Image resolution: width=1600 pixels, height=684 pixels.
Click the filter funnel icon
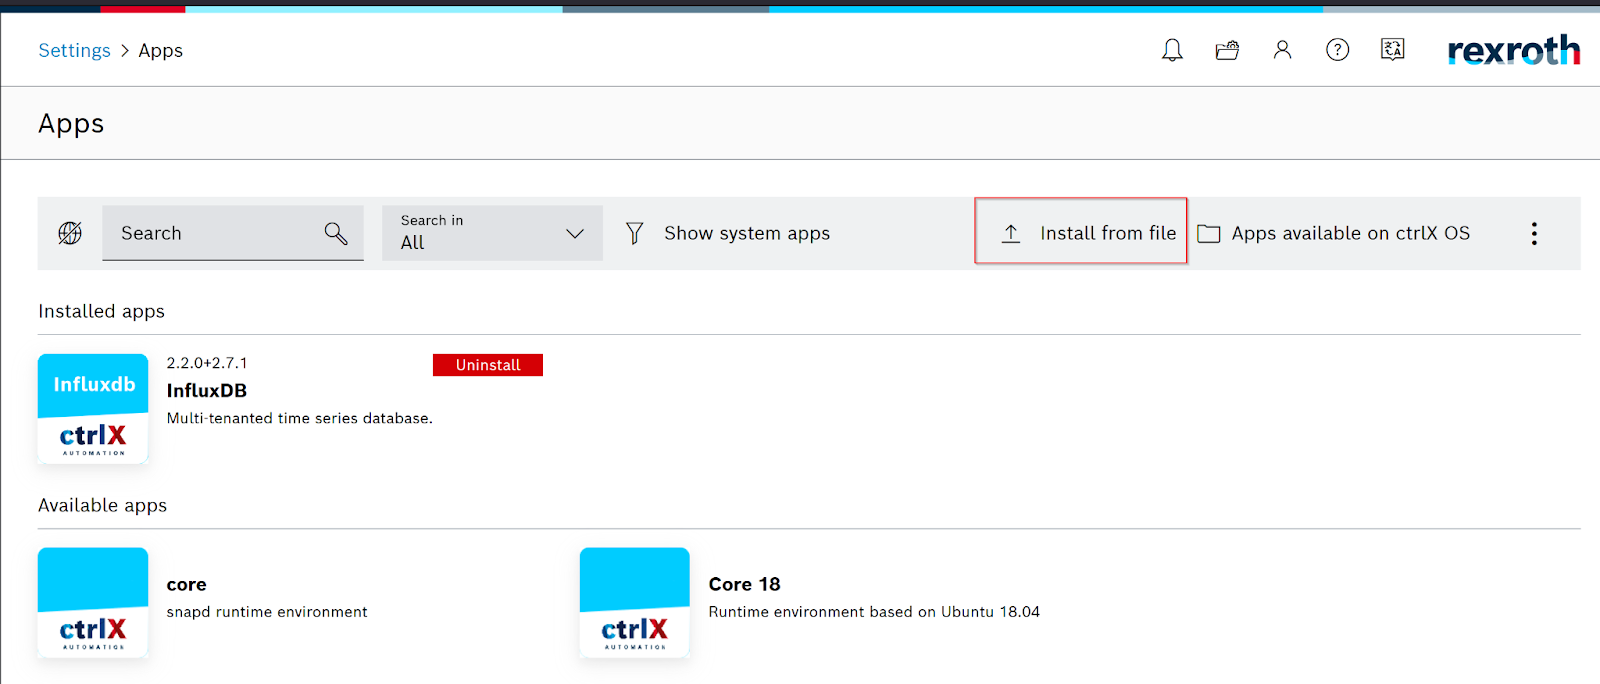[x=634, y=233]
